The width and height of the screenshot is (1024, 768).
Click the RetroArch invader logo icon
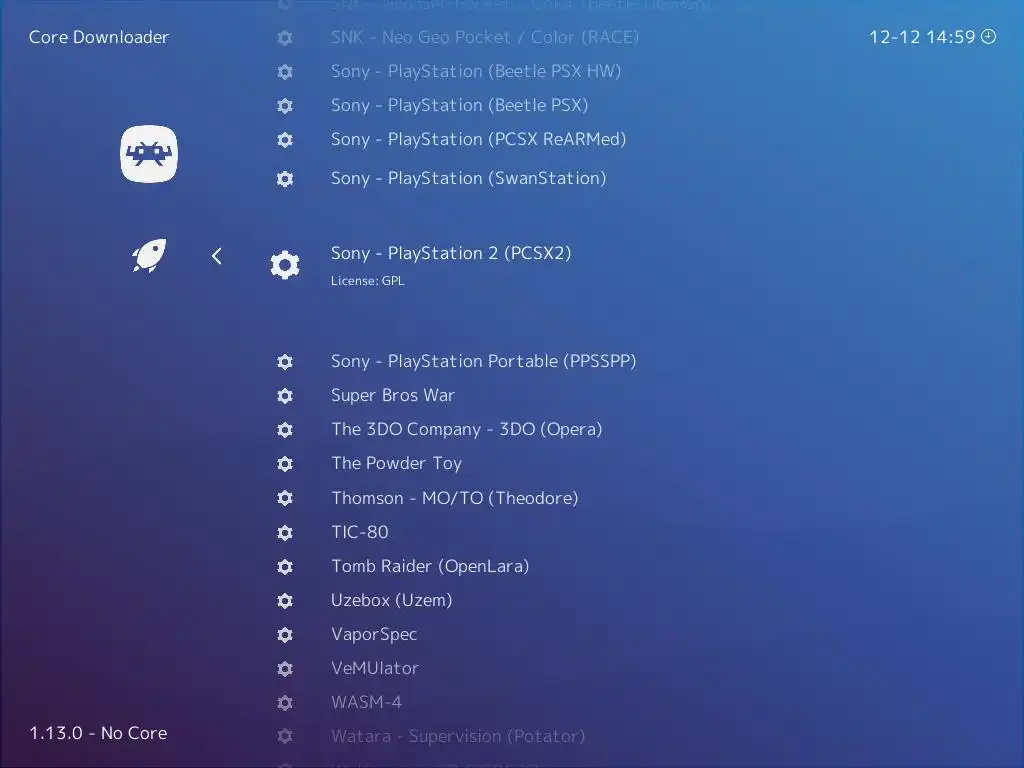pyautogui.click(x=149, y=153)
